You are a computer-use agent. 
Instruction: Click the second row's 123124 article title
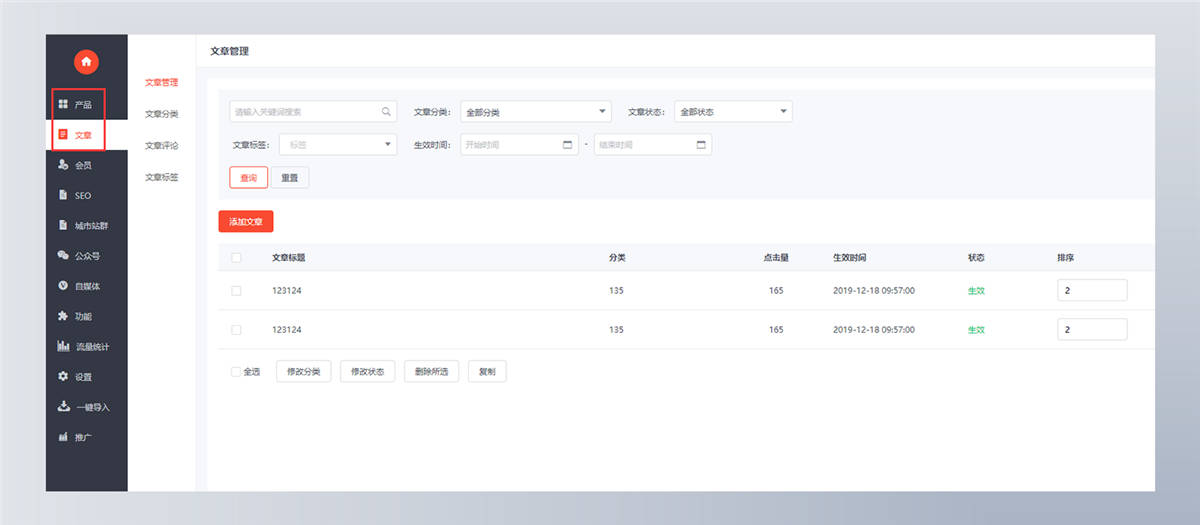[287, 329]
